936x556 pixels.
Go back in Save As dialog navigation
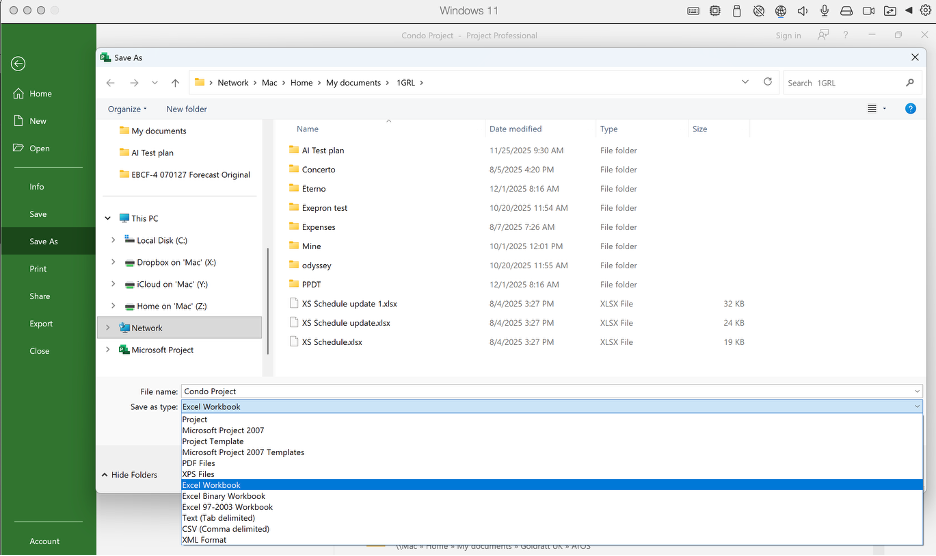point(110,83)
